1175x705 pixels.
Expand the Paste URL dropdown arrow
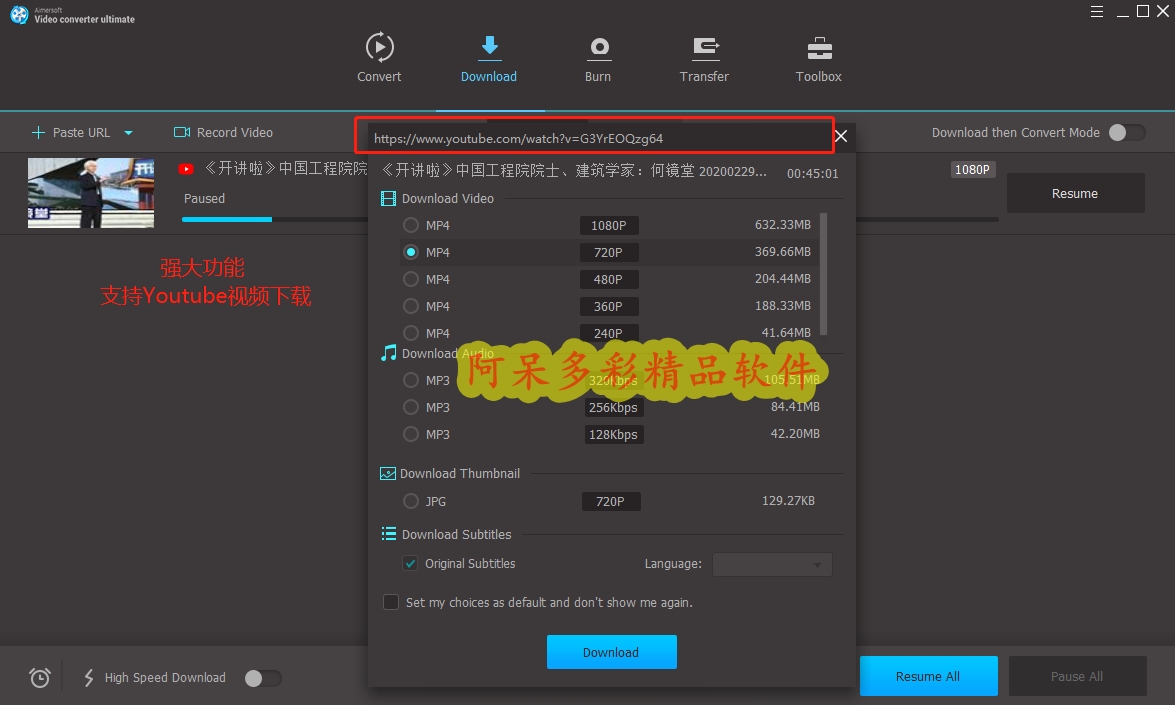coord(128,133)
